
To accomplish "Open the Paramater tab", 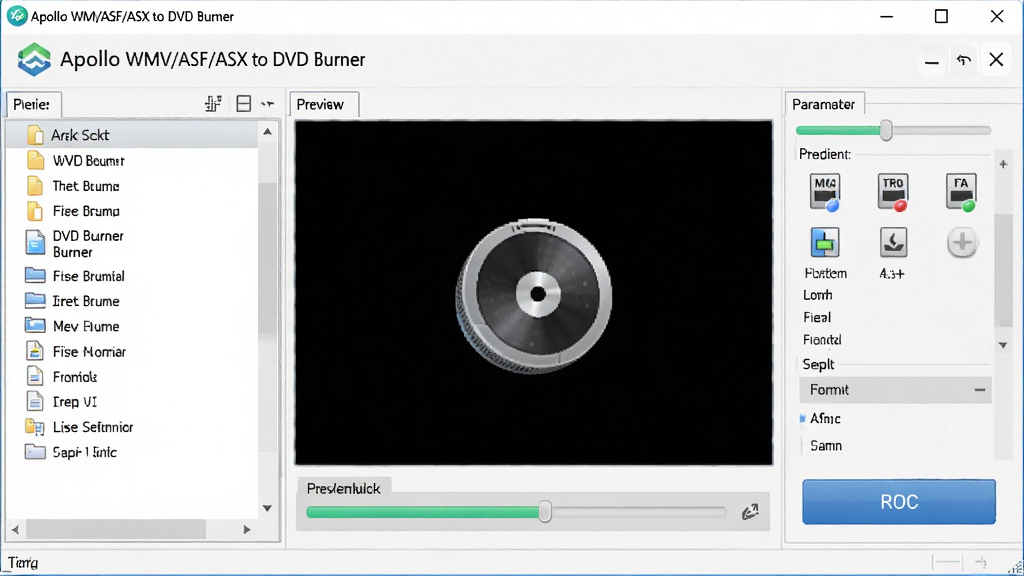I will click(x=824, y=104).
